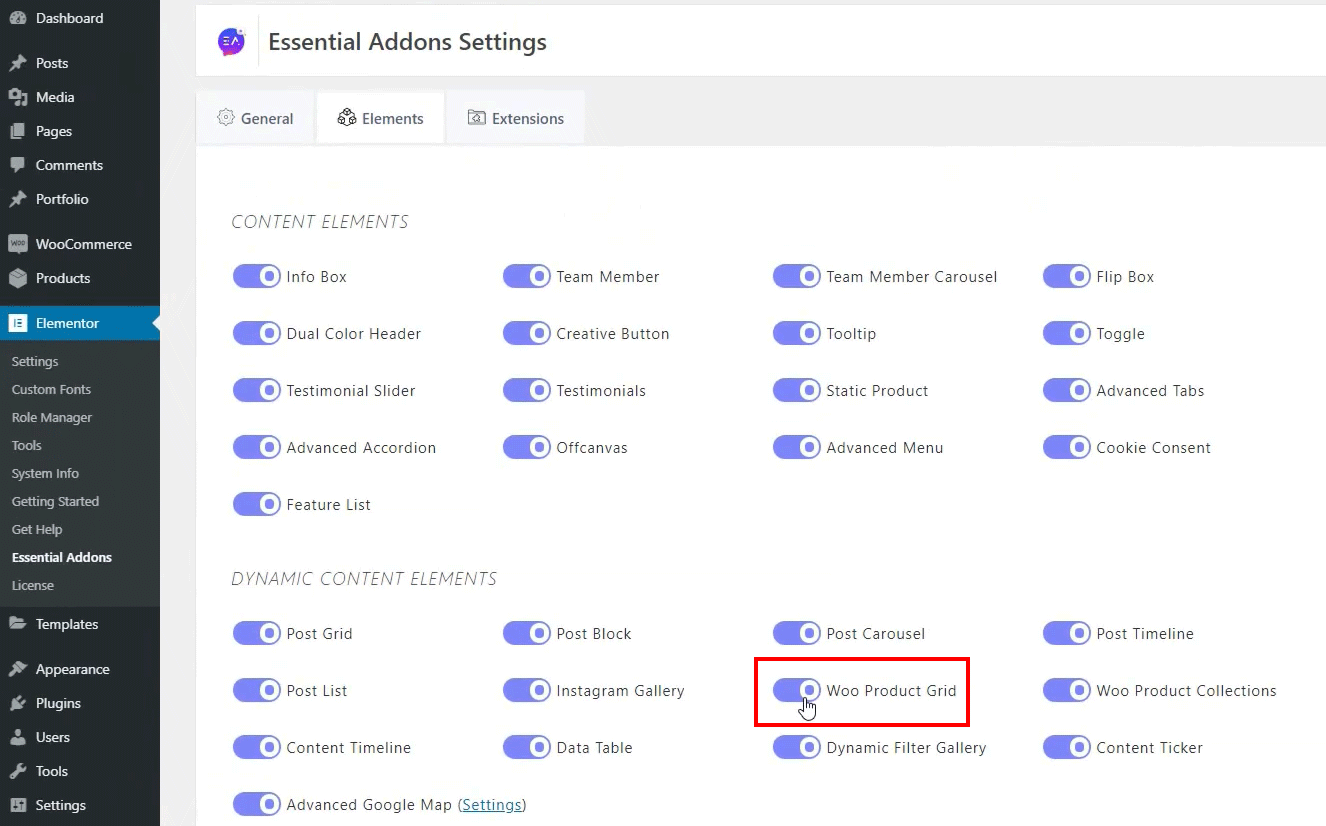The width and height of the screenshot is (1326, 826).
Task: Open the Google Map Settings link
Action: pos(492,804)
